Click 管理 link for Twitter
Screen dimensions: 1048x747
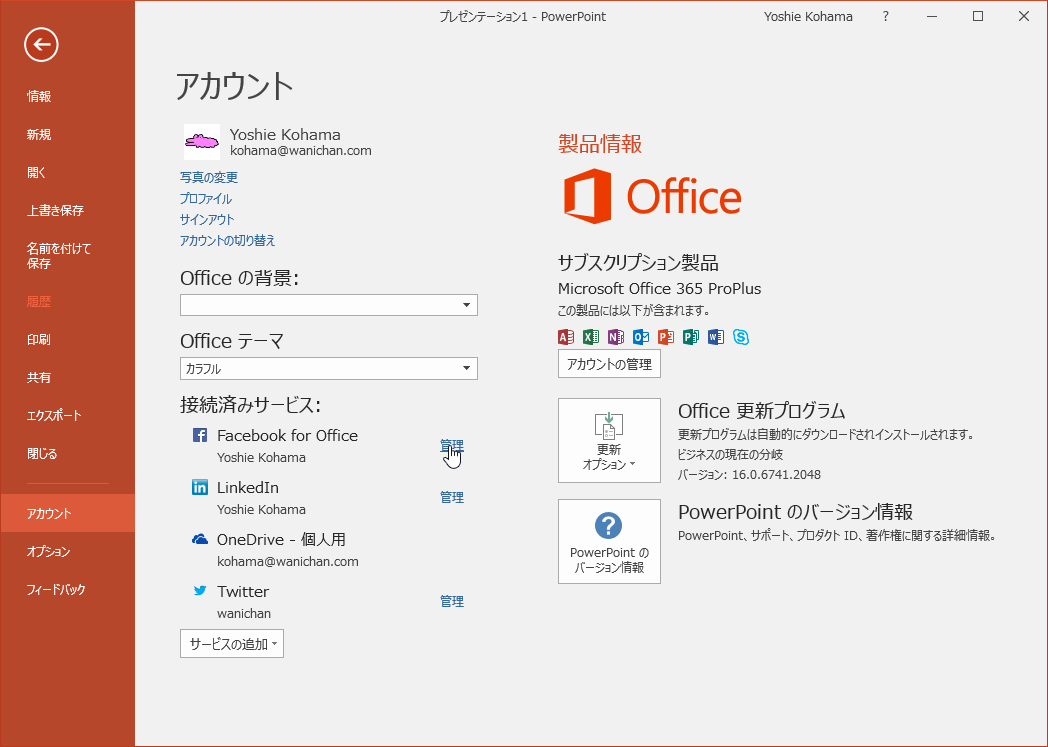tap(452, 601)
